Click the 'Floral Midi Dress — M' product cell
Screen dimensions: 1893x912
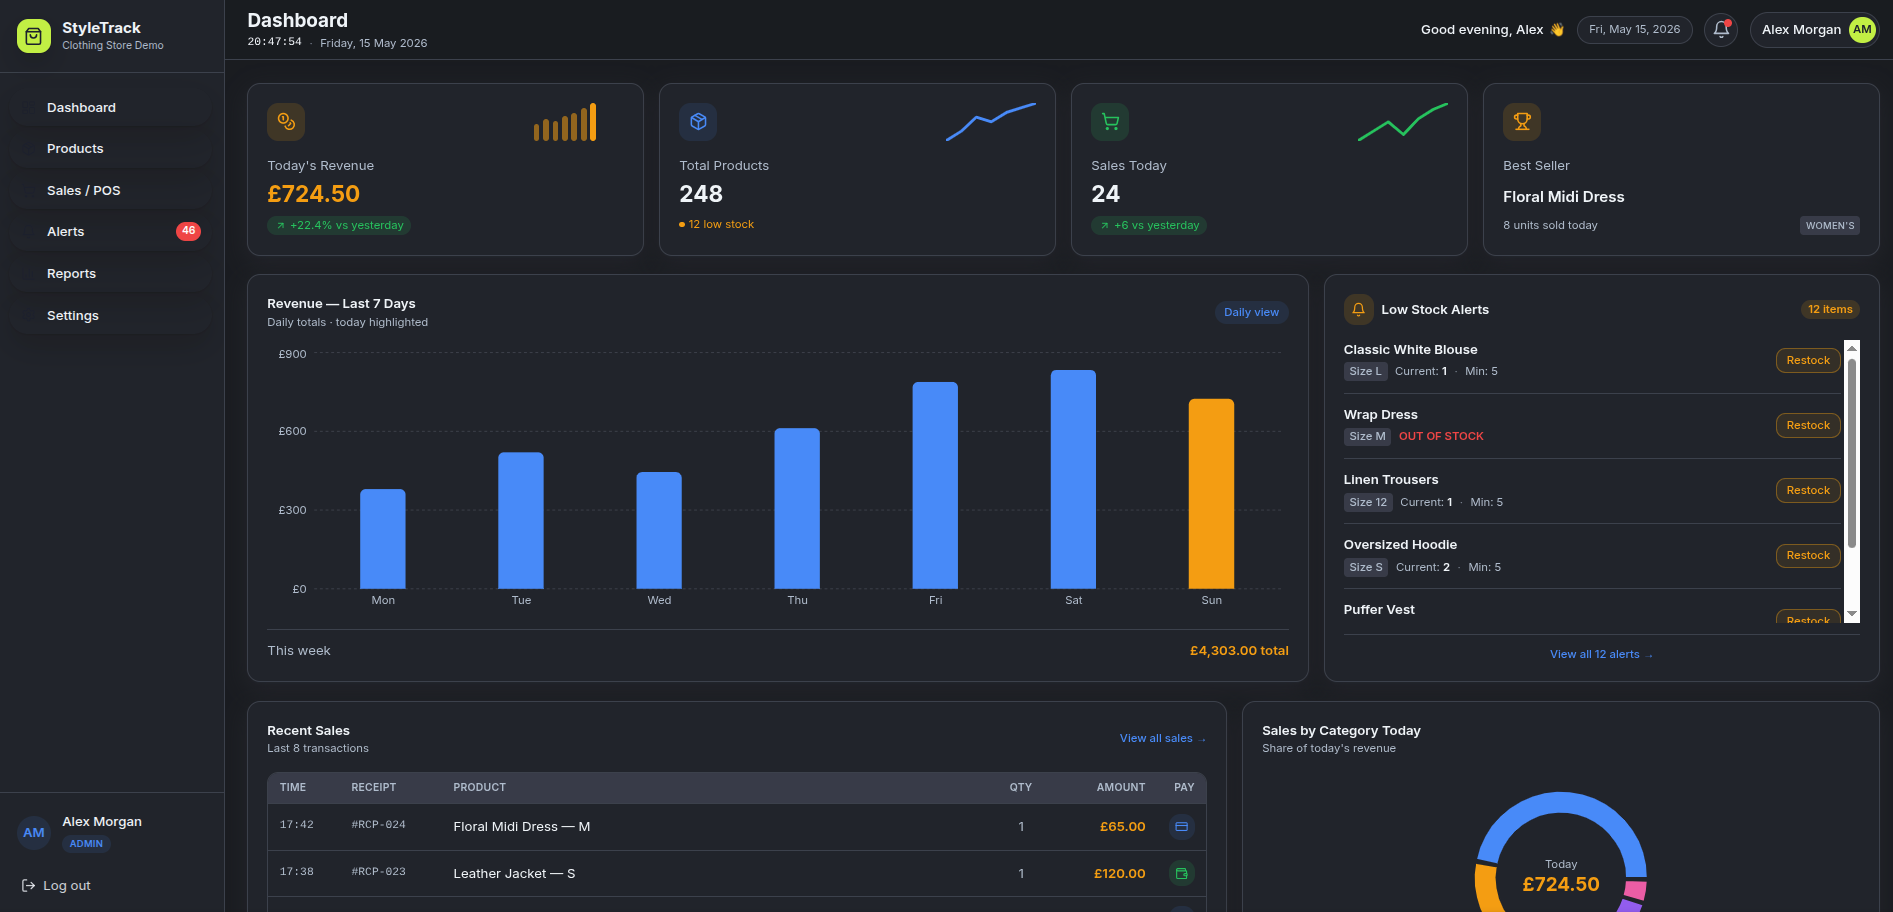[522, 827]
